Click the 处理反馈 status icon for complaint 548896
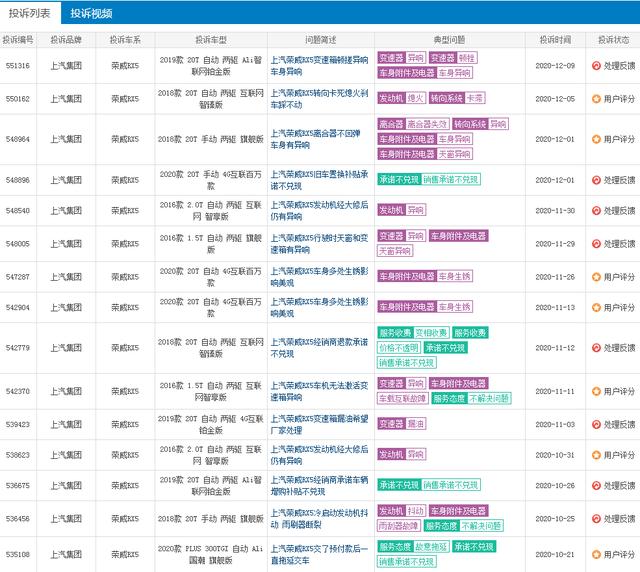This screenshot has height=572, width=640. pyautogui.click(x=596, y=180)
